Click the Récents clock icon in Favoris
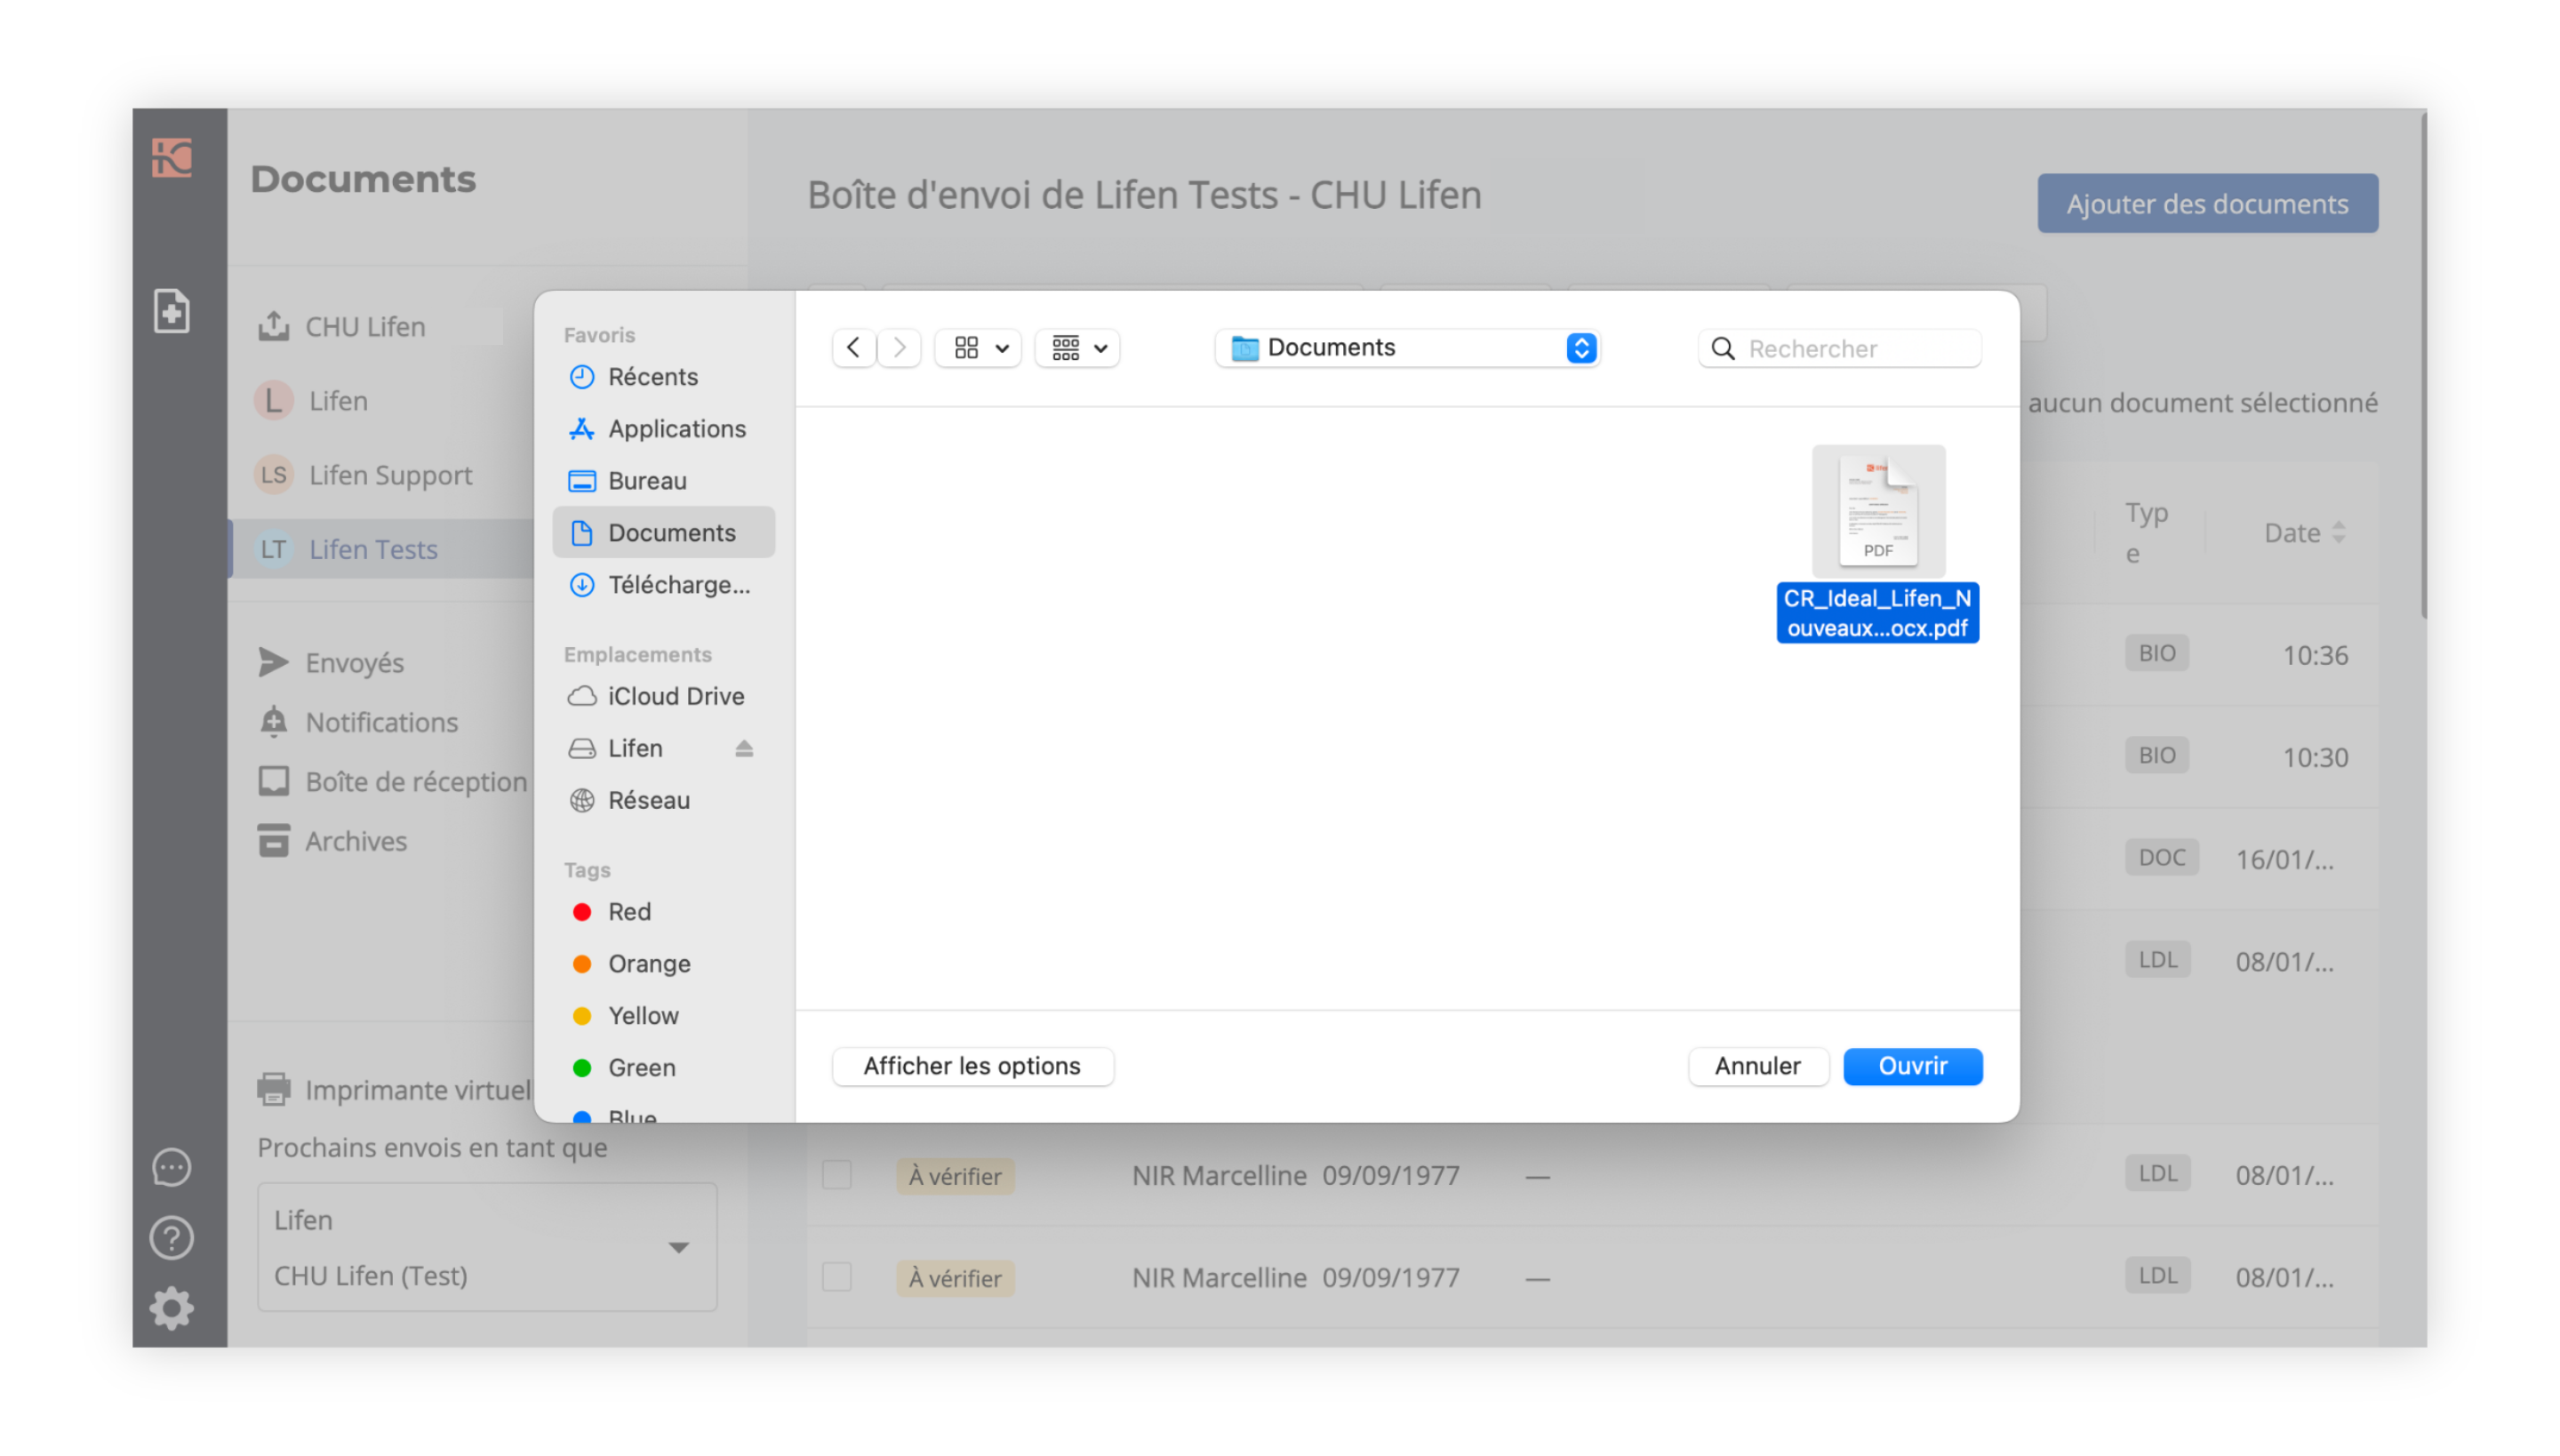The height and width of the screenshot is (1456, 2560). click(582, 376)
